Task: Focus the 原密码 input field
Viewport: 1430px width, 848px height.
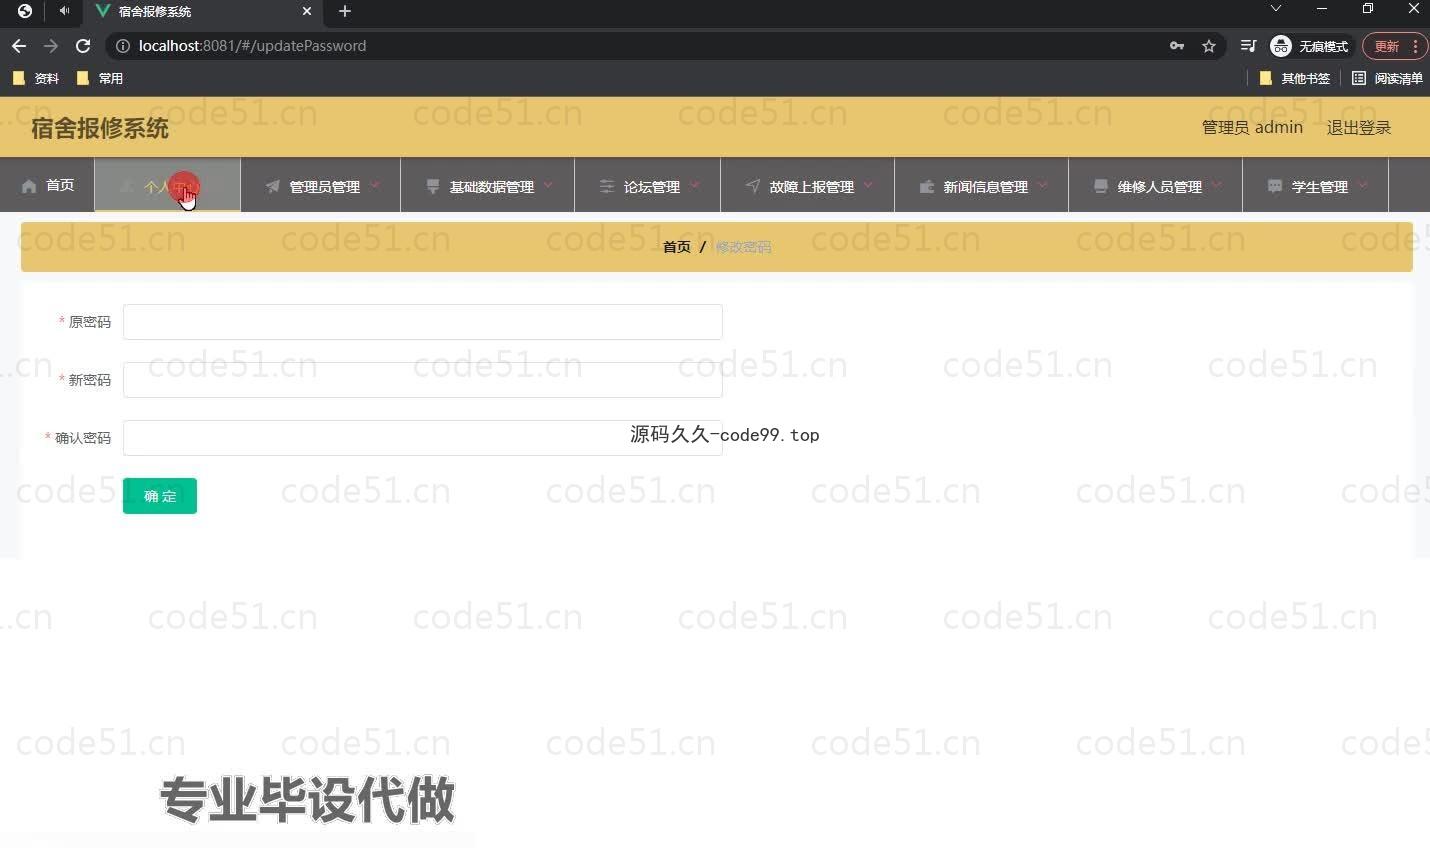Action: tap(422, 322)
